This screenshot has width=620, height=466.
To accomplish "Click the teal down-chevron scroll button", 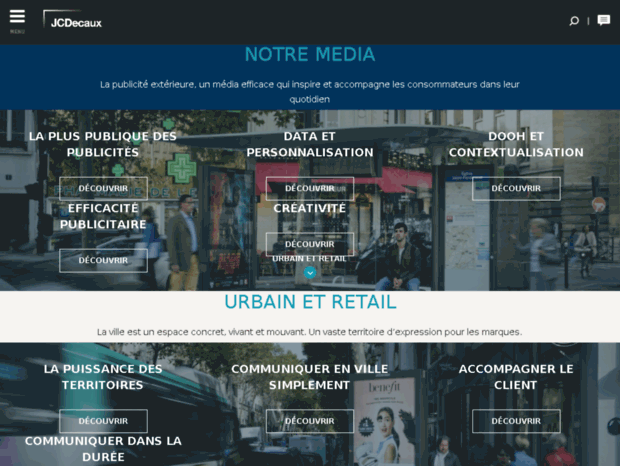I will 310,272.
